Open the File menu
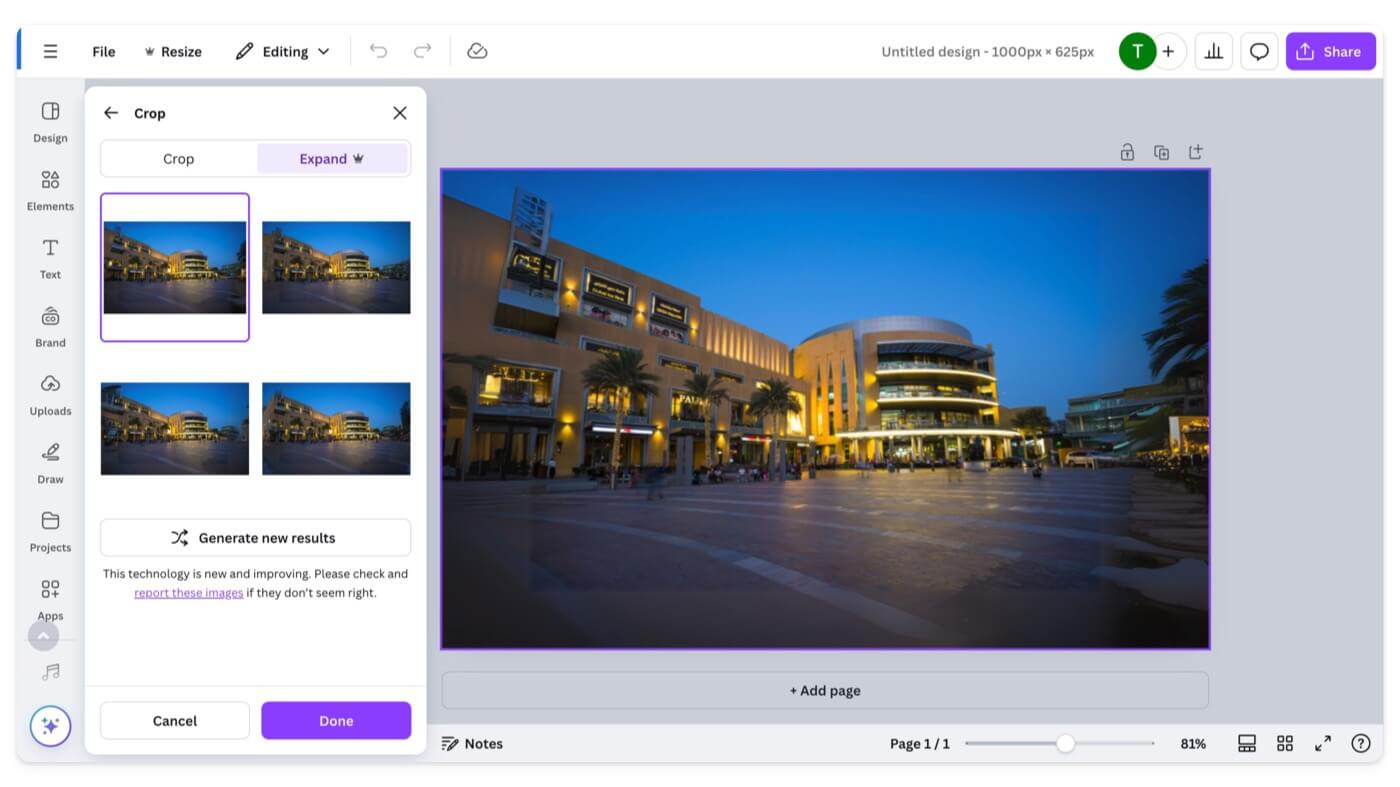The image size is (1400, 787). tap(103, 51)
